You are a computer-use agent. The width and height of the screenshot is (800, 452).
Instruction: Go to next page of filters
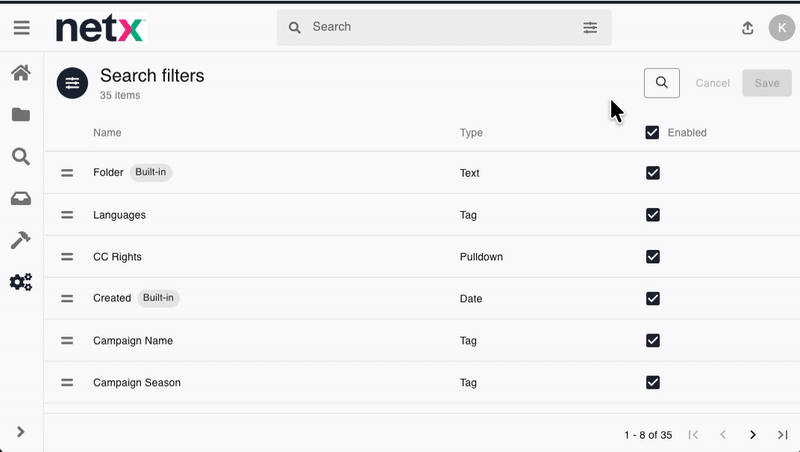[753, 435]
